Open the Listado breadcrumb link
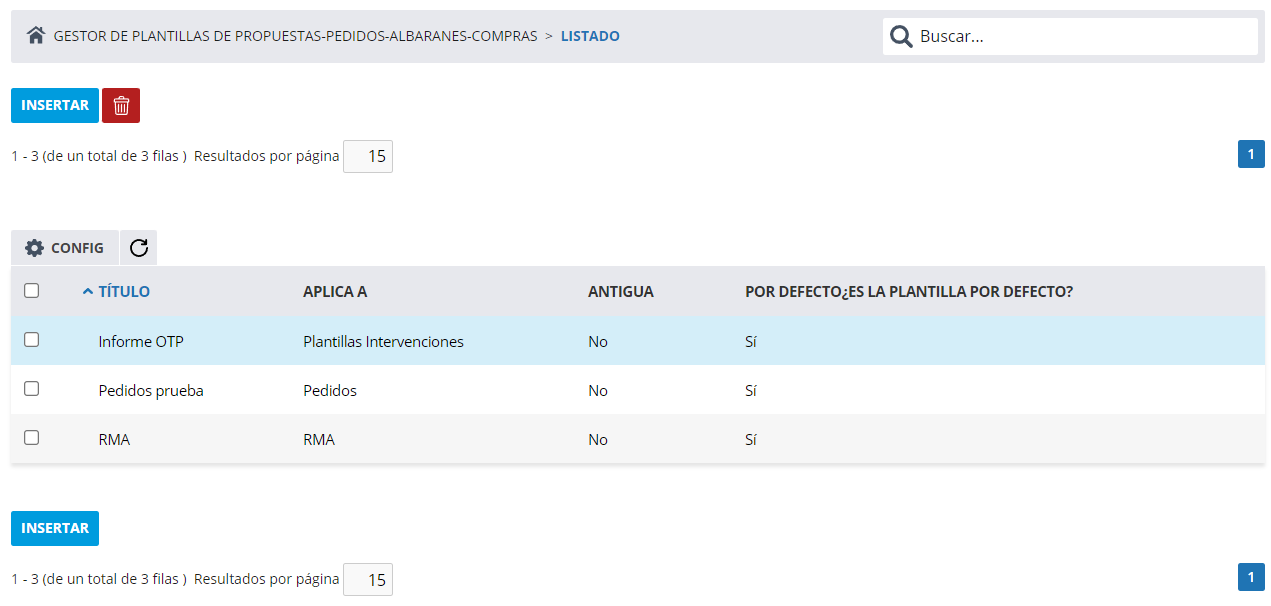 590,36
